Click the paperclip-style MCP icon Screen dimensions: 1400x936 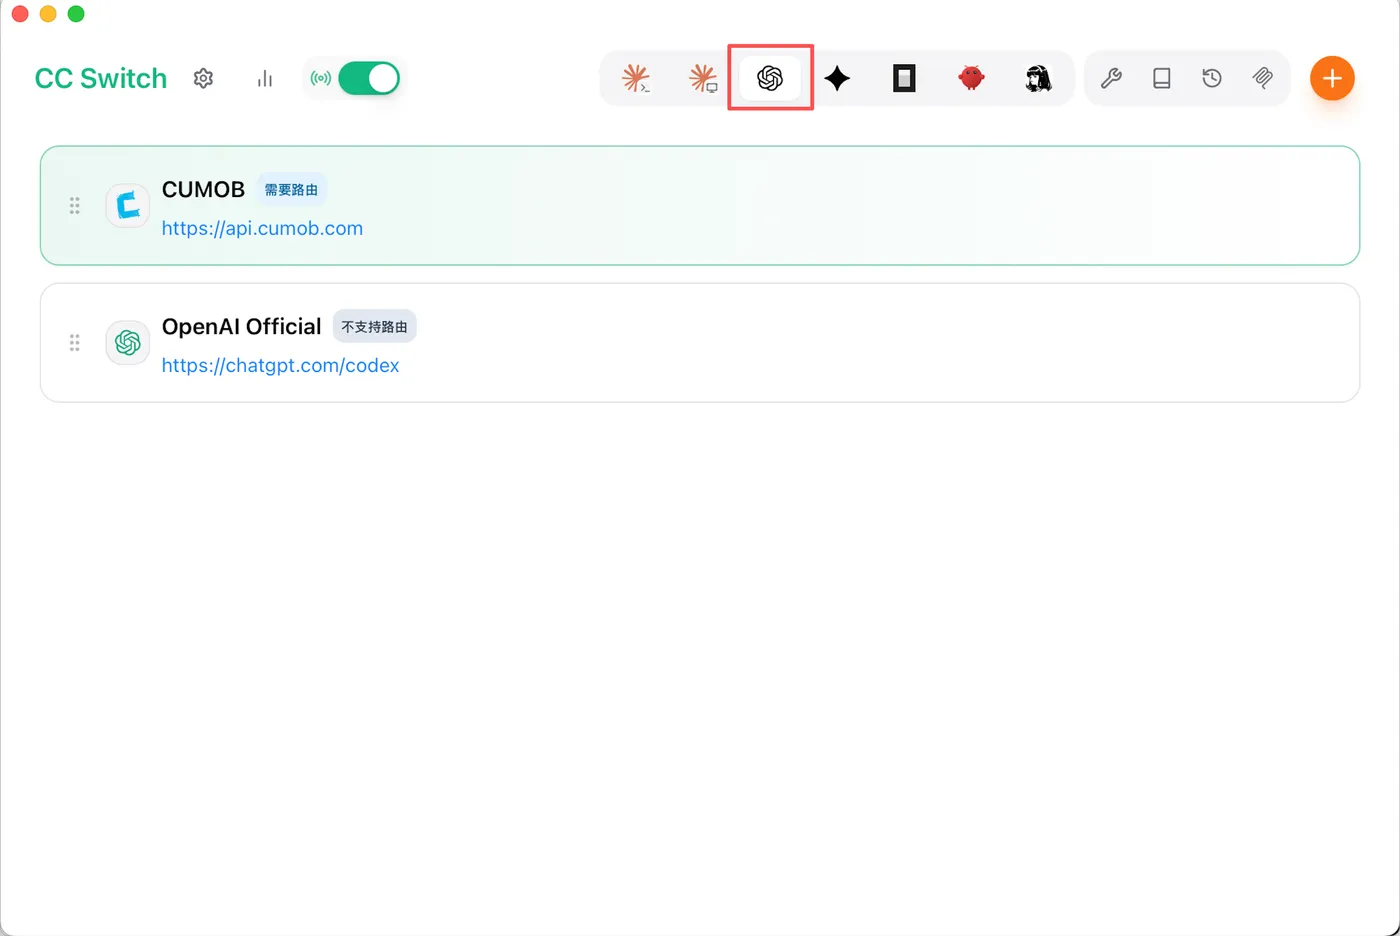coord(1263,78)
